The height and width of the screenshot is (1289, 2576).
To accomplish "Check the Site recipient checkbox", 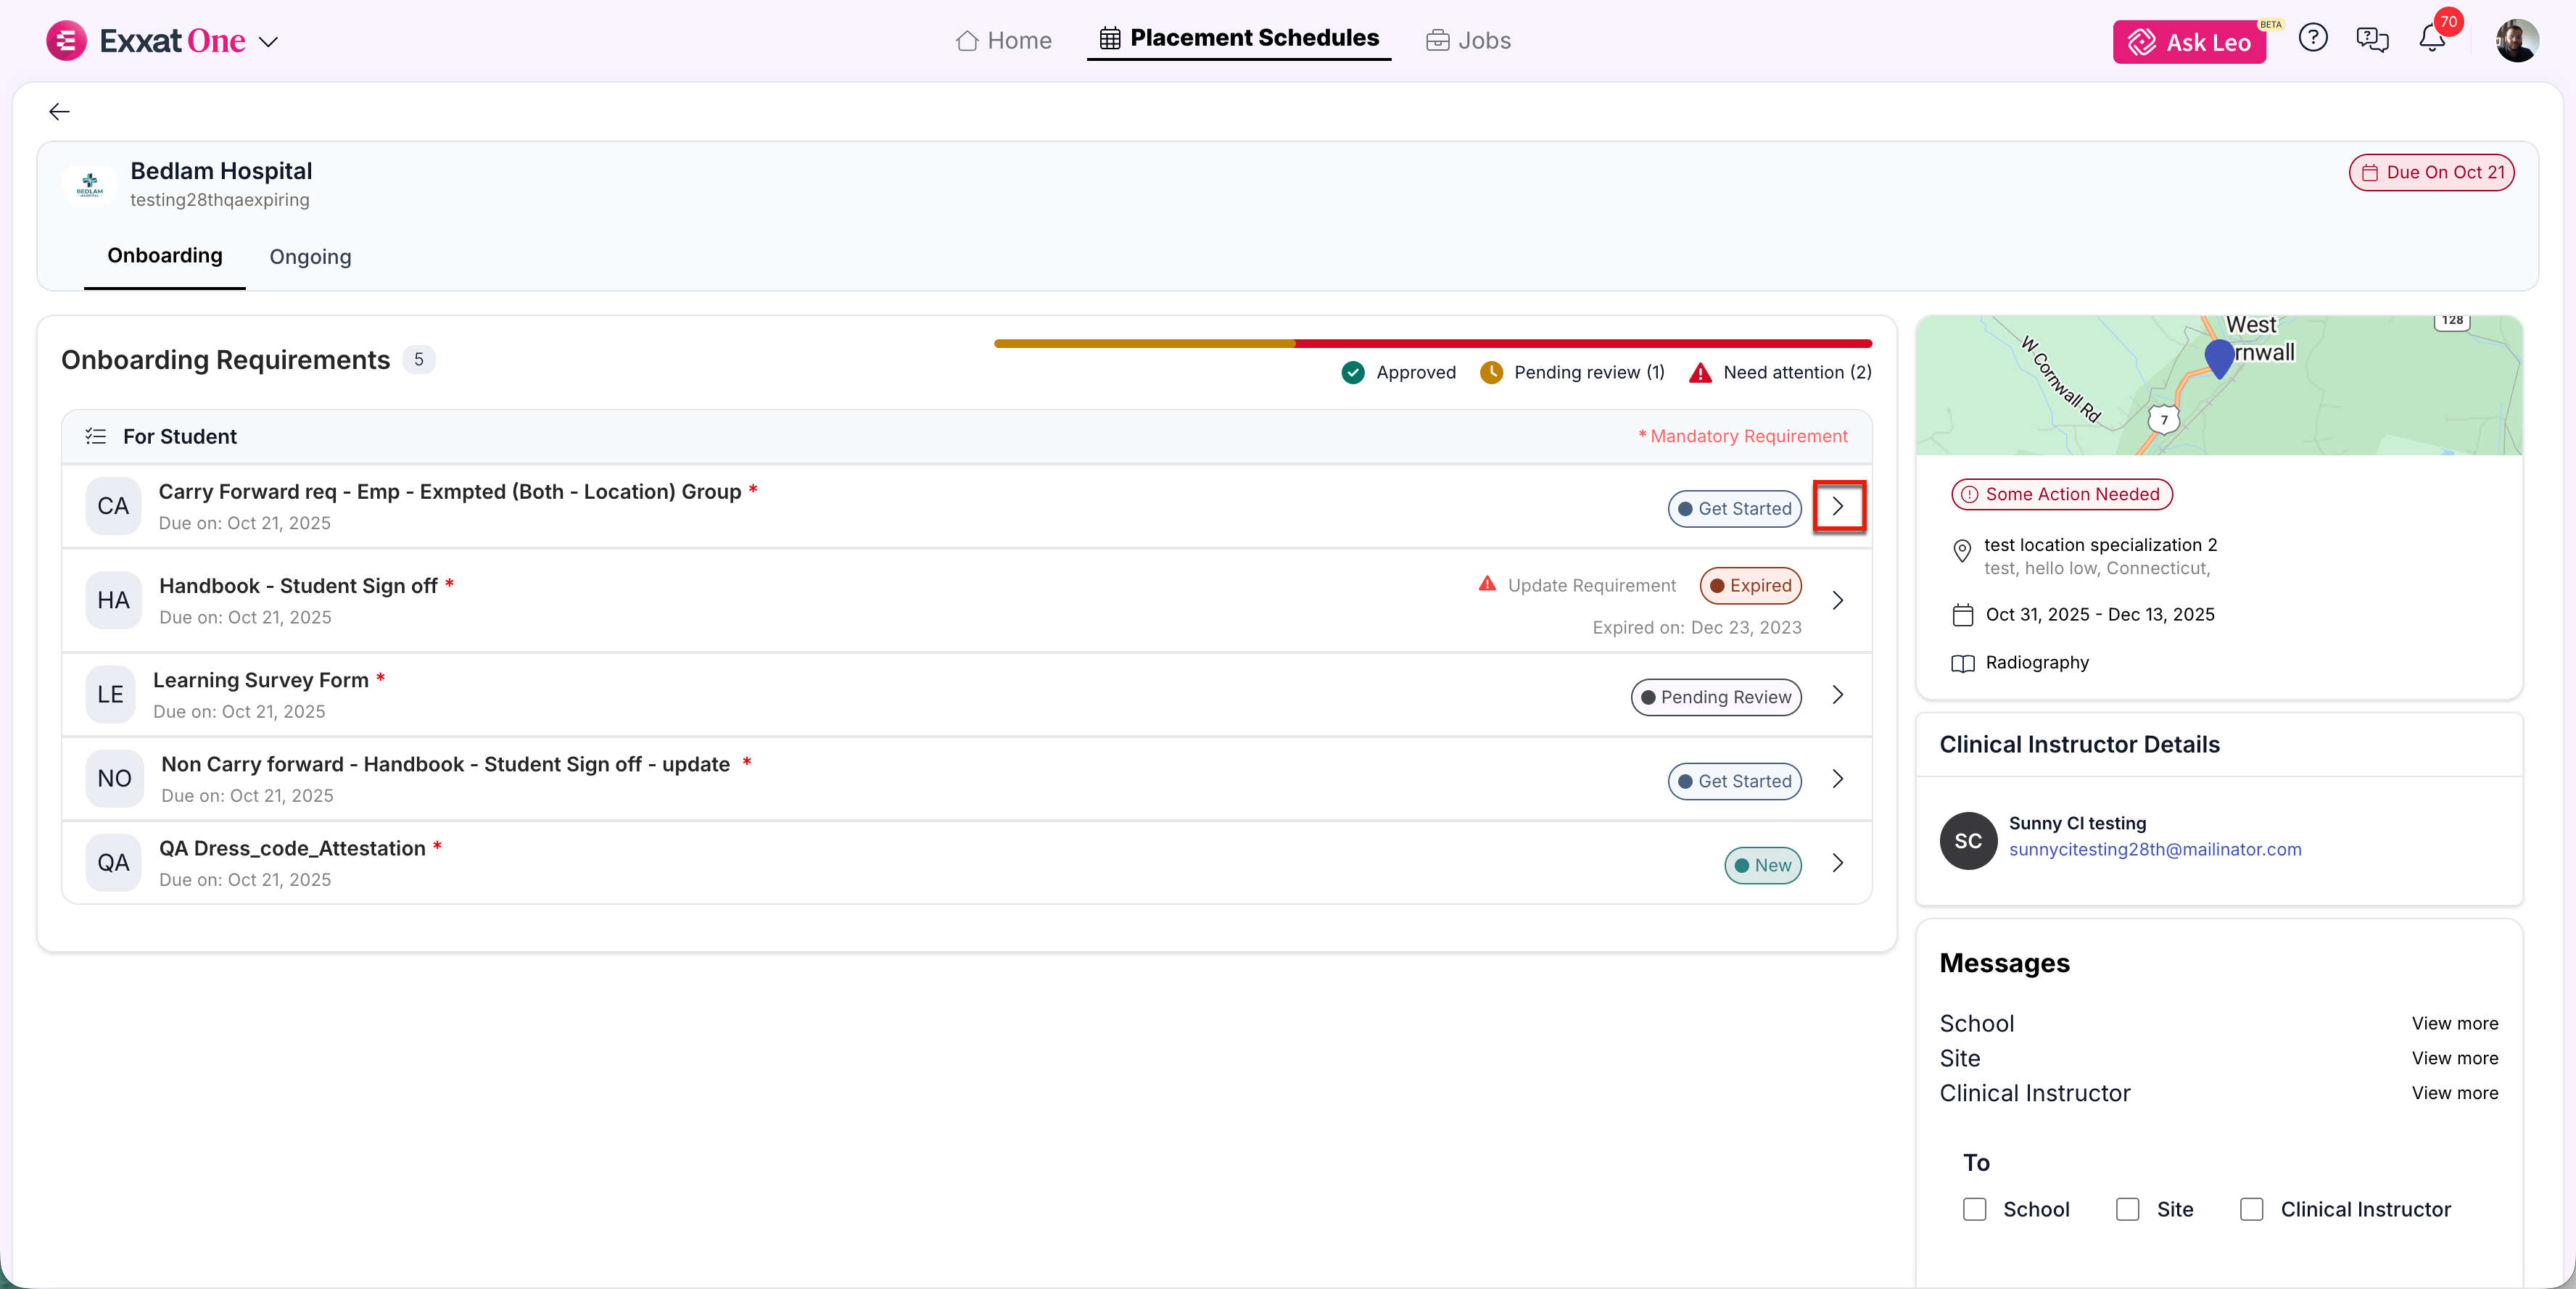I will click(x=2127, y=1209).
